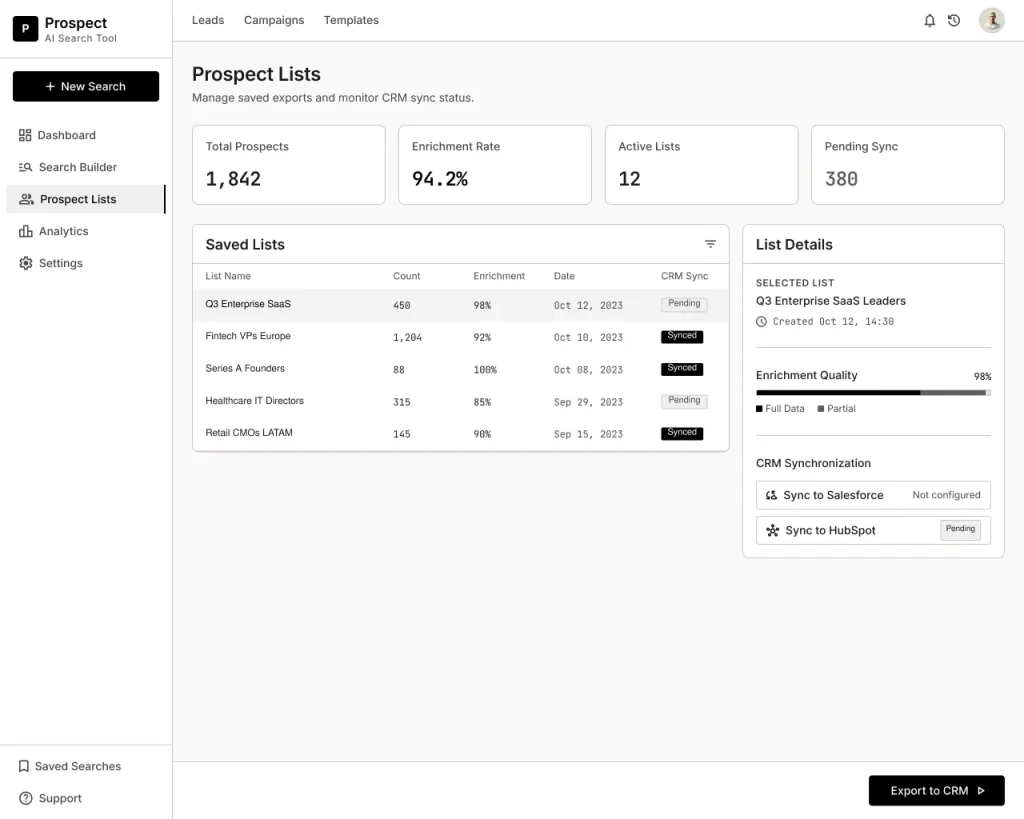Click Not configured status for Salesforce
The width and height of the screenshot is (1024, 819).
[946, 495]
